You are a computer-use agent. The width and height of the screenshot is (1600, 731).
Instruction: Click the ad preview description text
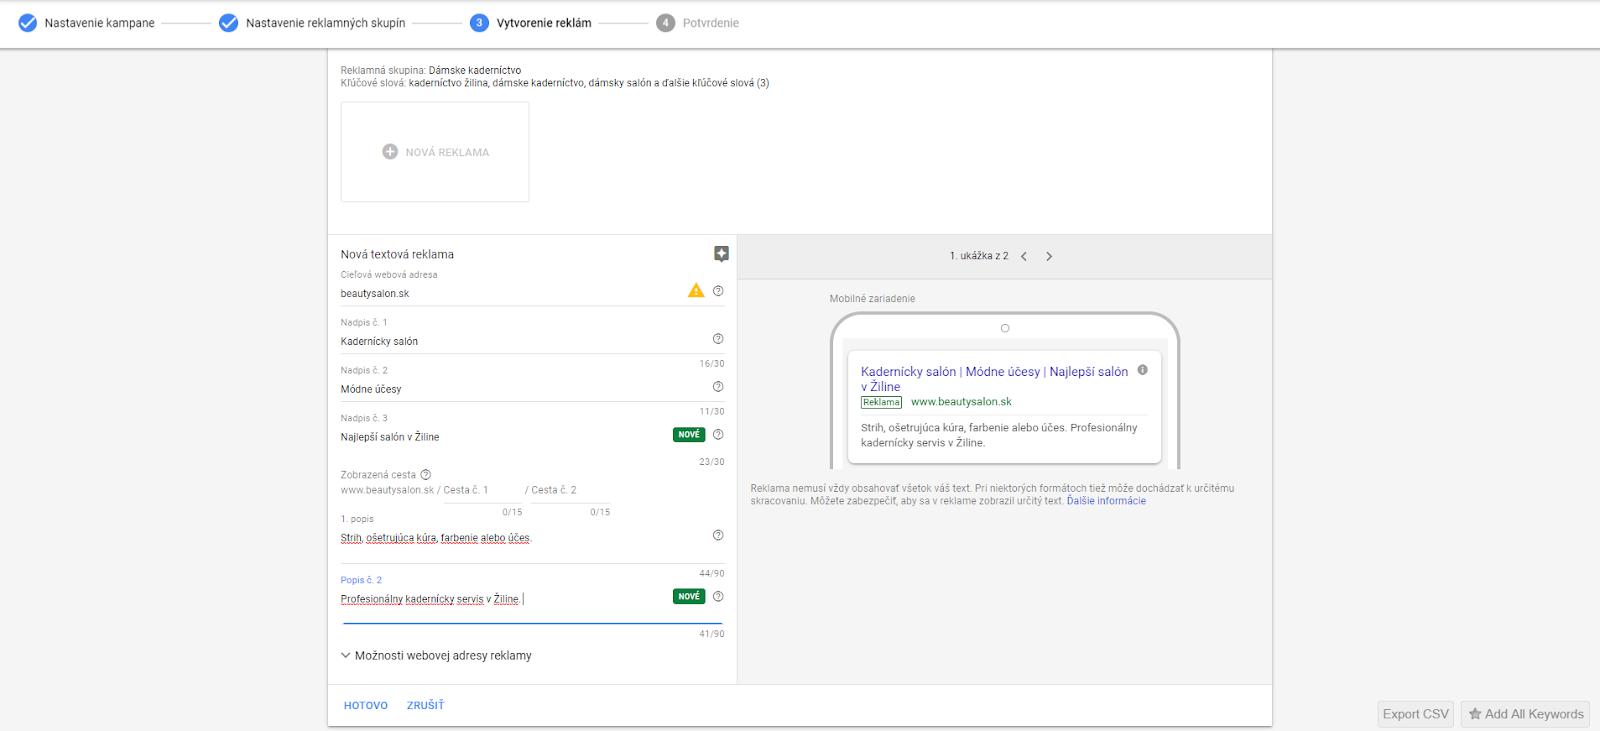[x=999, y=435]
